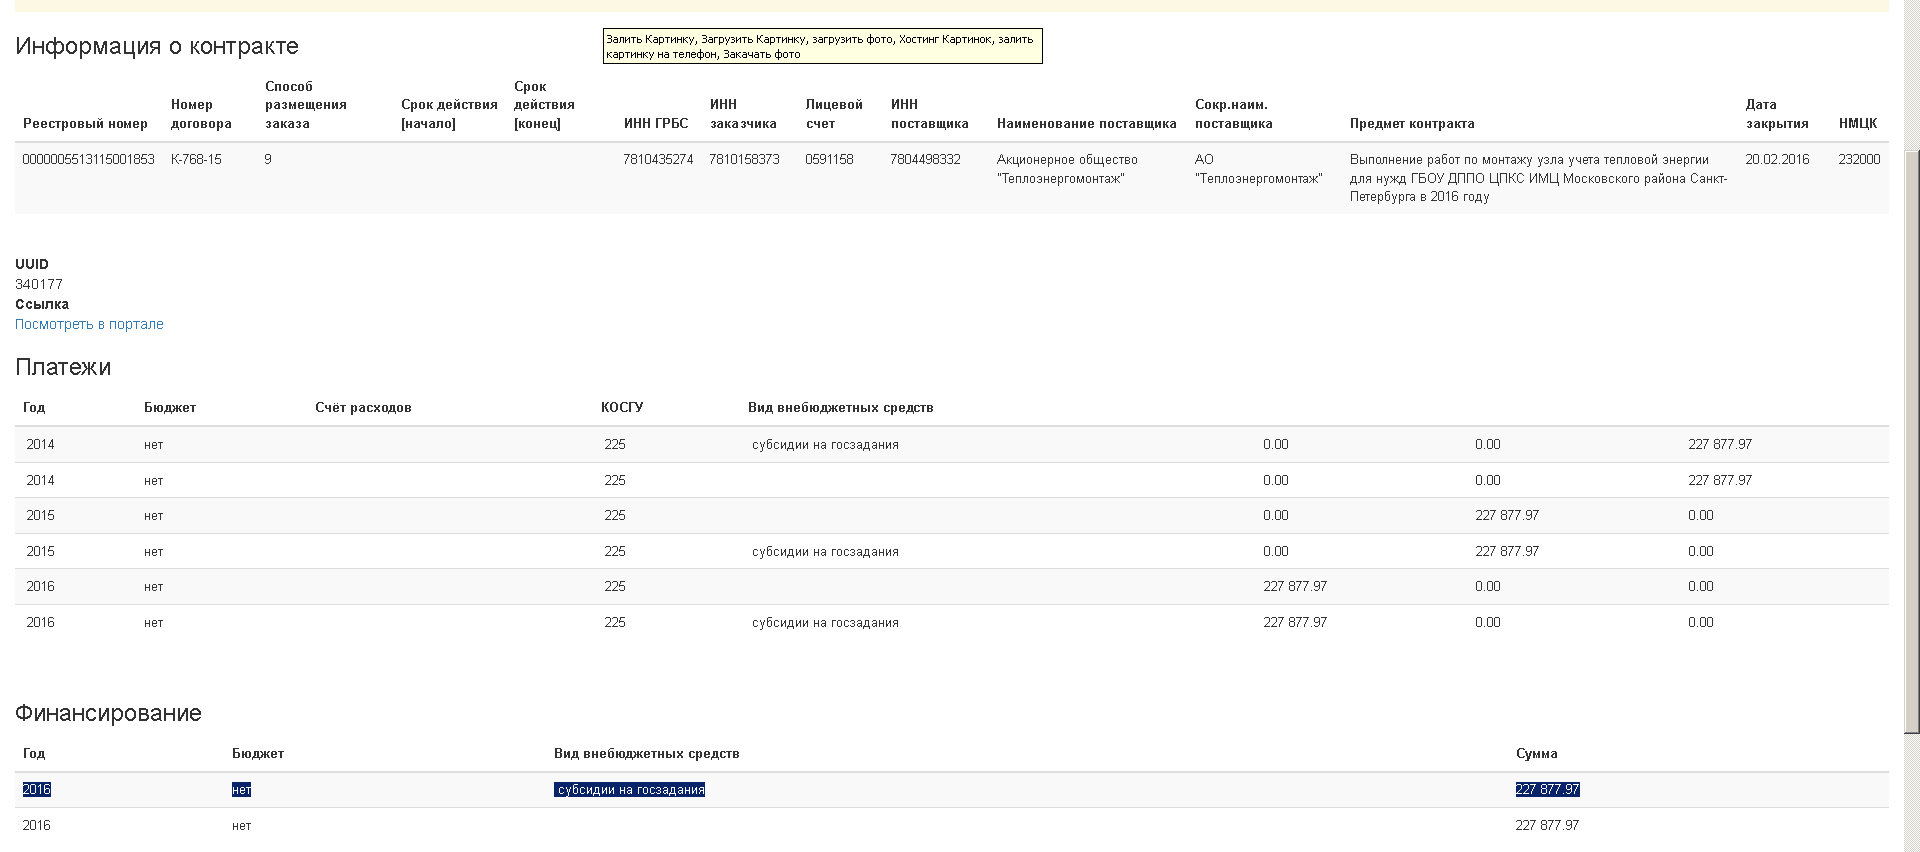
Task: Click 227 877.97 in second 2014 payment row
Action: click(x=1720, y=480)
